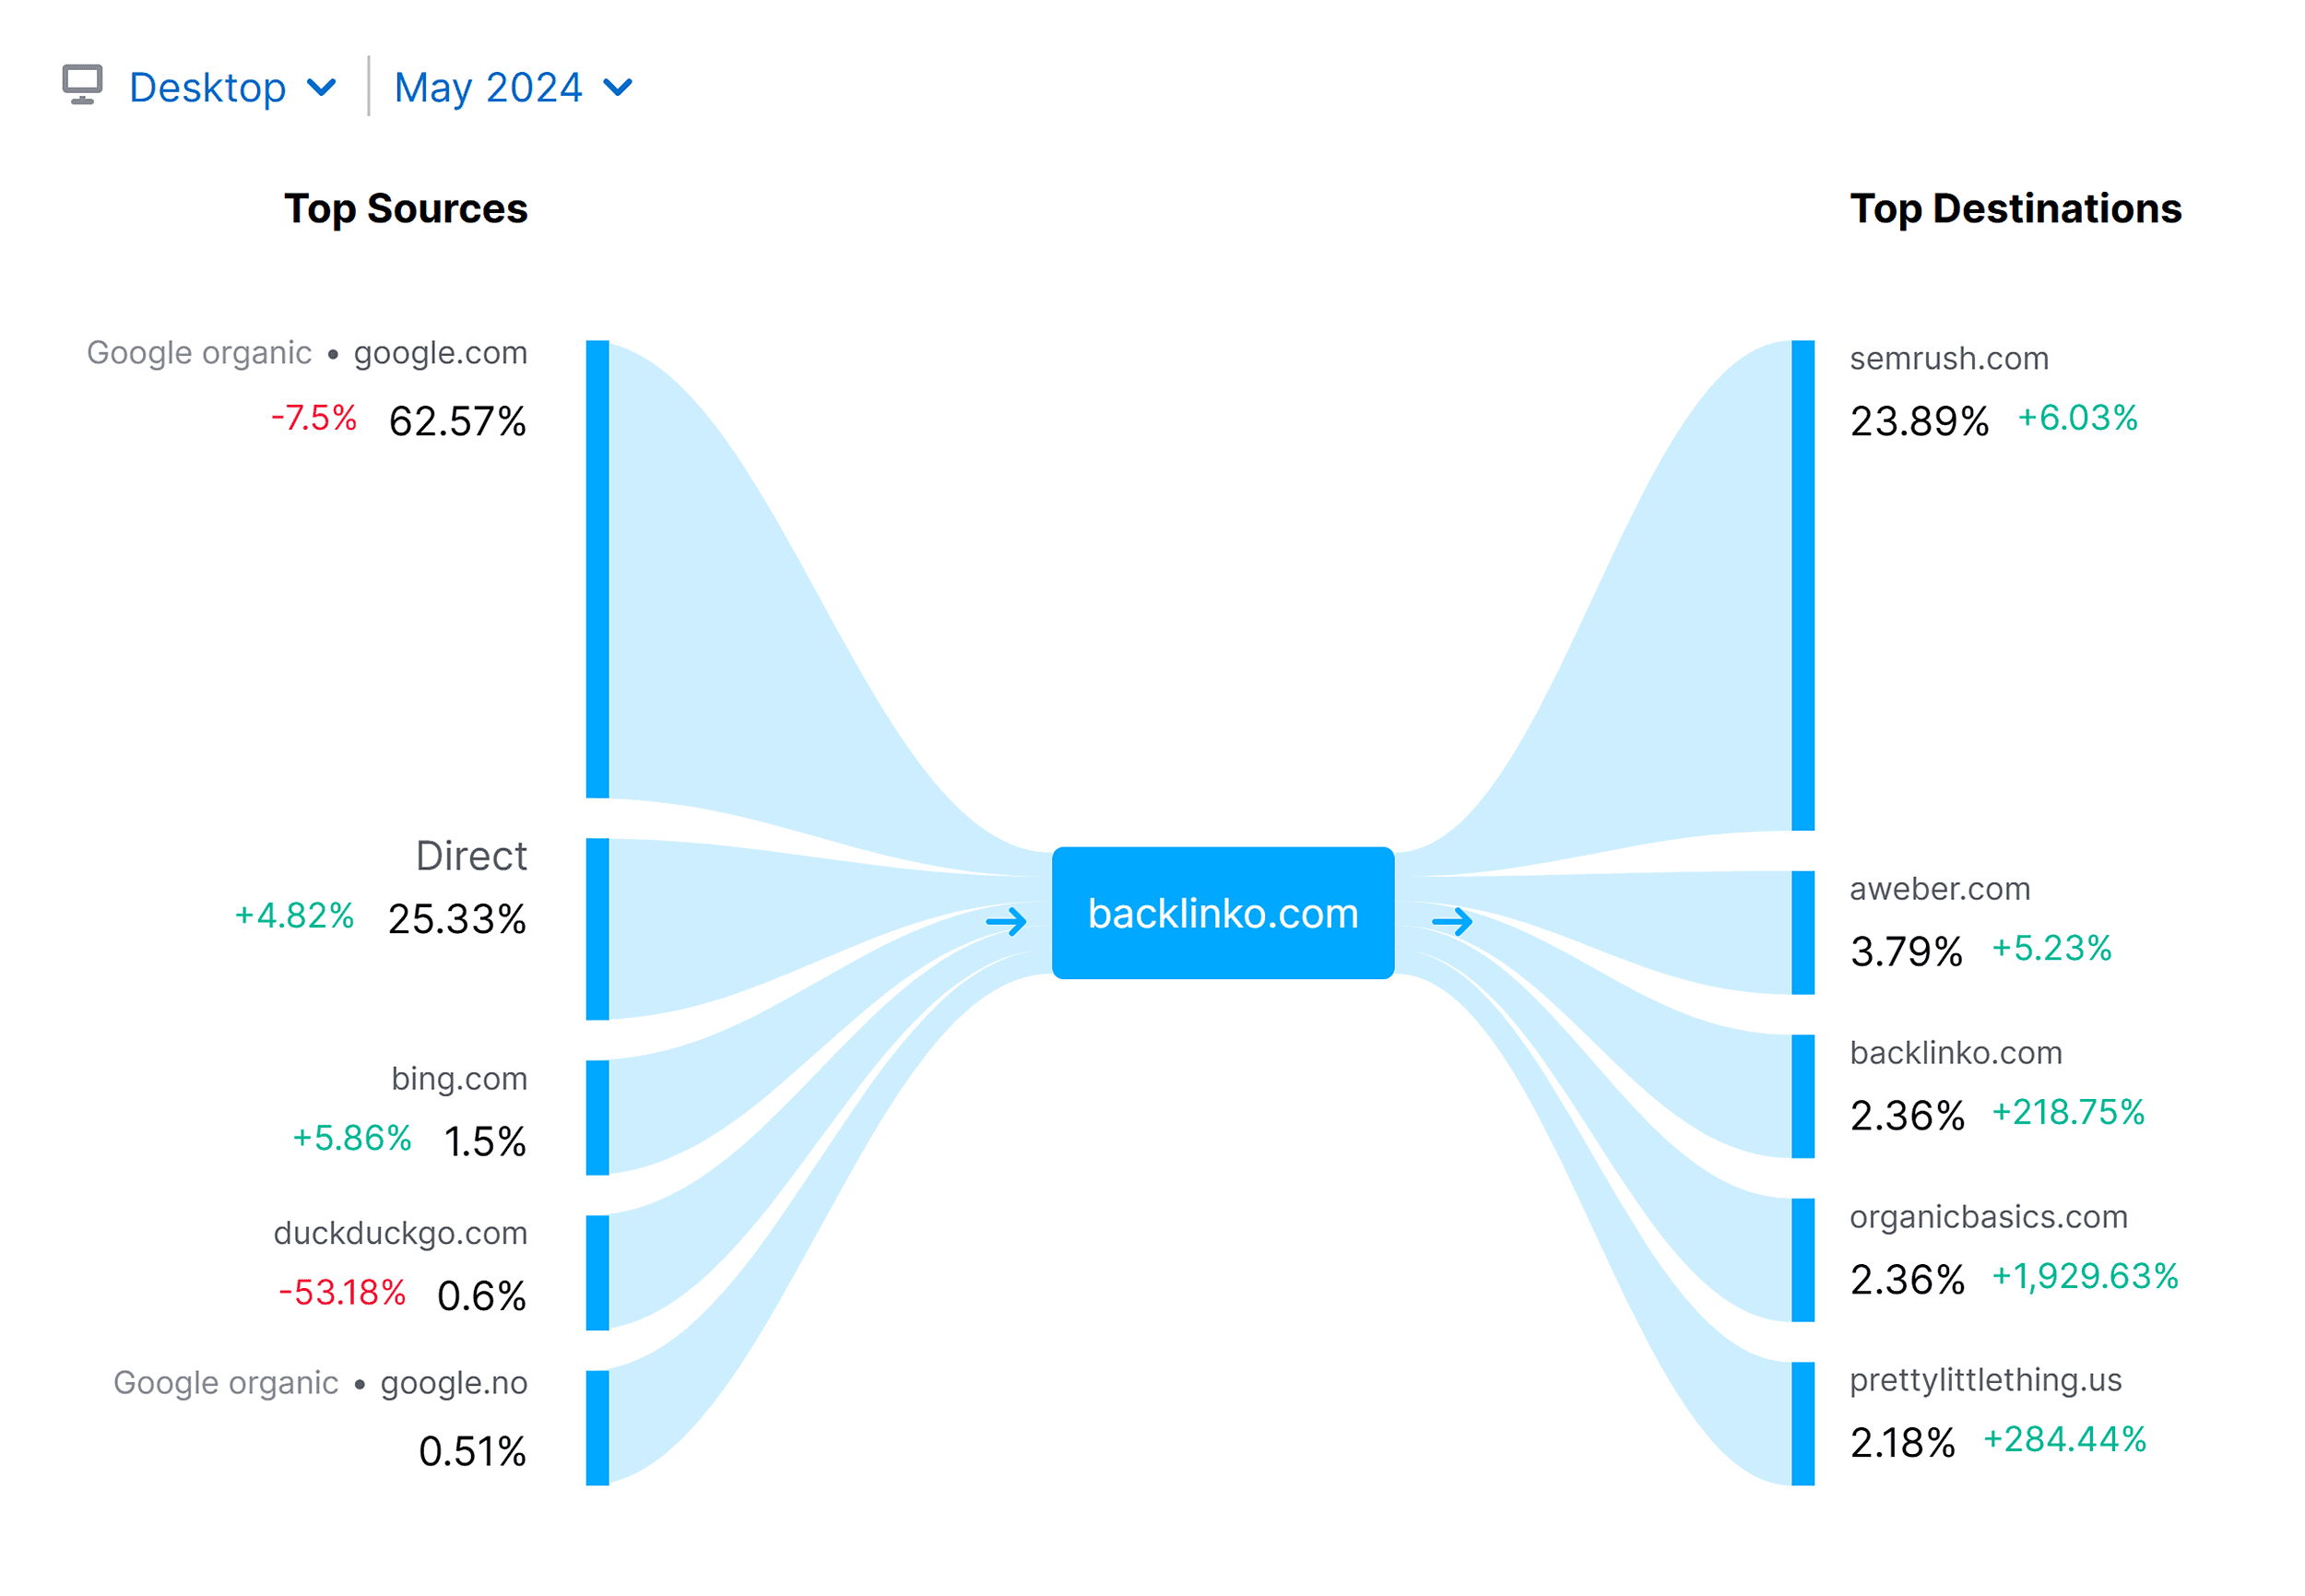Click the aweber.com destination label

click(x=1938, y=888)
